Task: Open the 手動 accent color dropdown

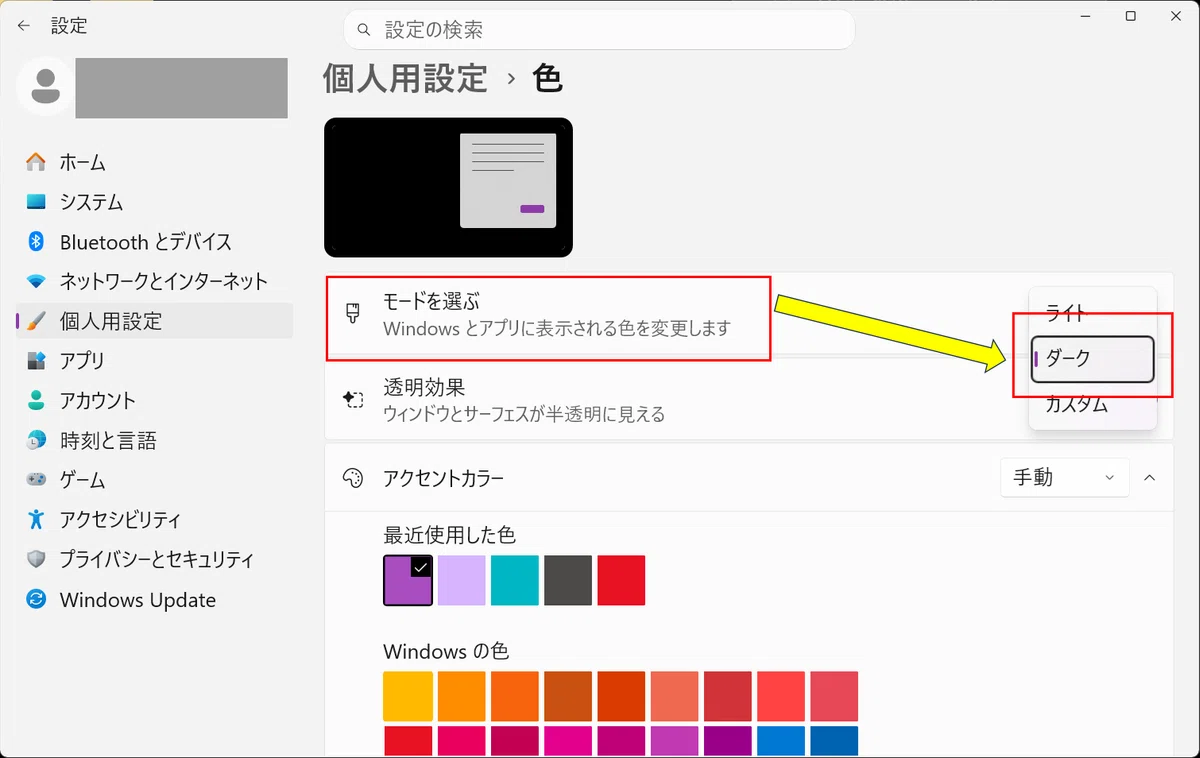Action: (1064, 478)
